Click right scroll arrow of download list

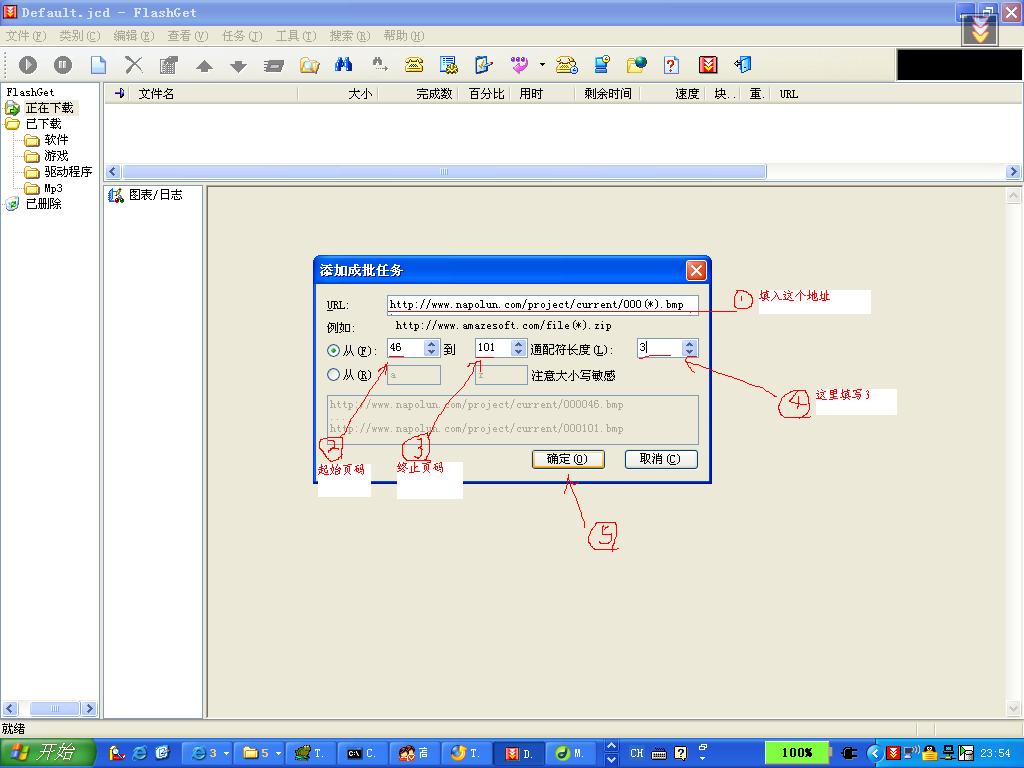1013,172
